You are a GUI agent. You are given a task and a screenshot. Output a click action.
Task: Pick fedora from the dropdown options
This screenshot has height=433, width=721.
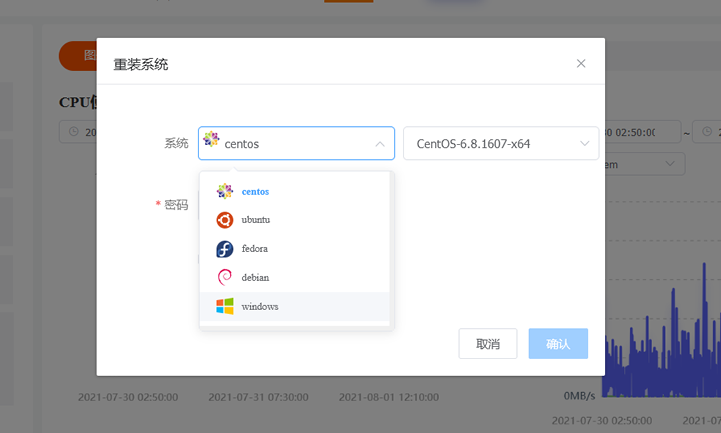click(x=295, y=249)
